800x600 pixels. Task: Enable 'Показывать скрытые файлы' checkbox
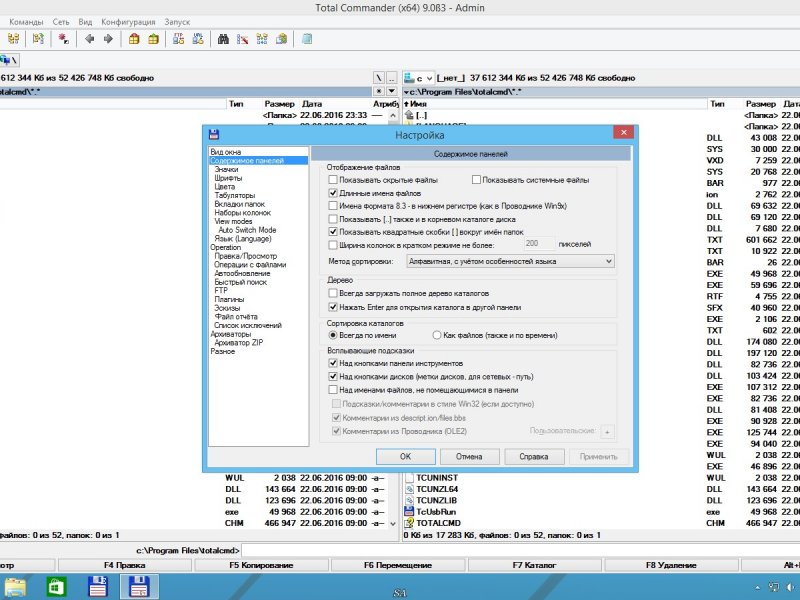click(333, 180)
